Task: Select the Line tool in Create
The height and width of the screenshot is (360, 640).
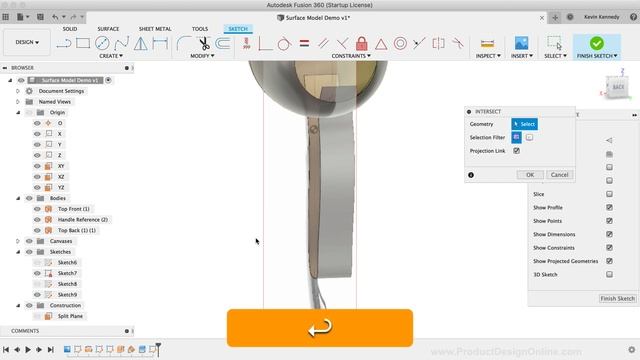Action: pyautogui.click(x=64, y=43)
